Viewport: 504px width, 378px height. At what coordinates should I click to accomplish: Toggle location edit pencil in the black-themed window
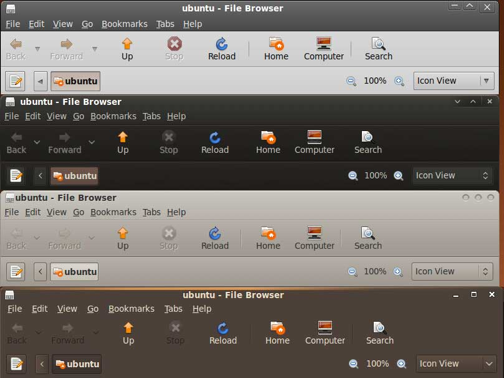[x=16, y=176]
